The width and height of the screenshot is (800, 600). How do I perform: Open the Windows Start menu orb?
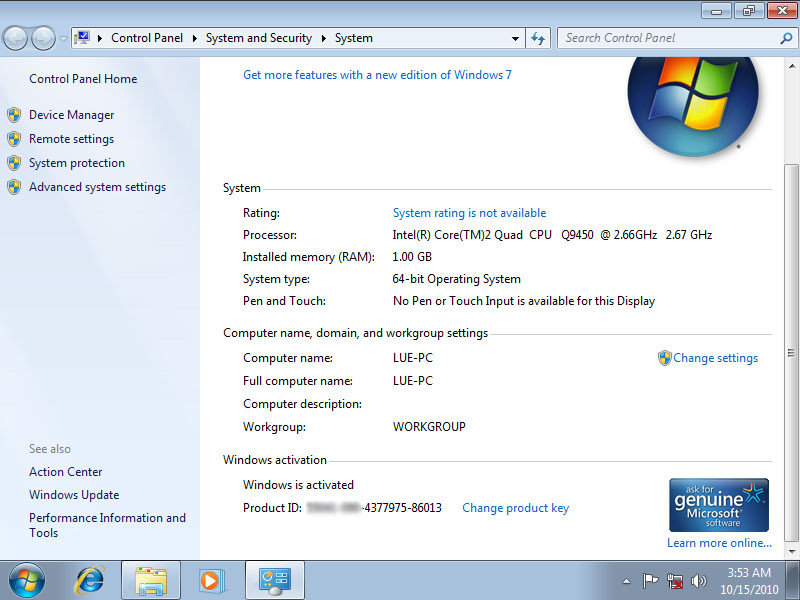click(27, 580)
